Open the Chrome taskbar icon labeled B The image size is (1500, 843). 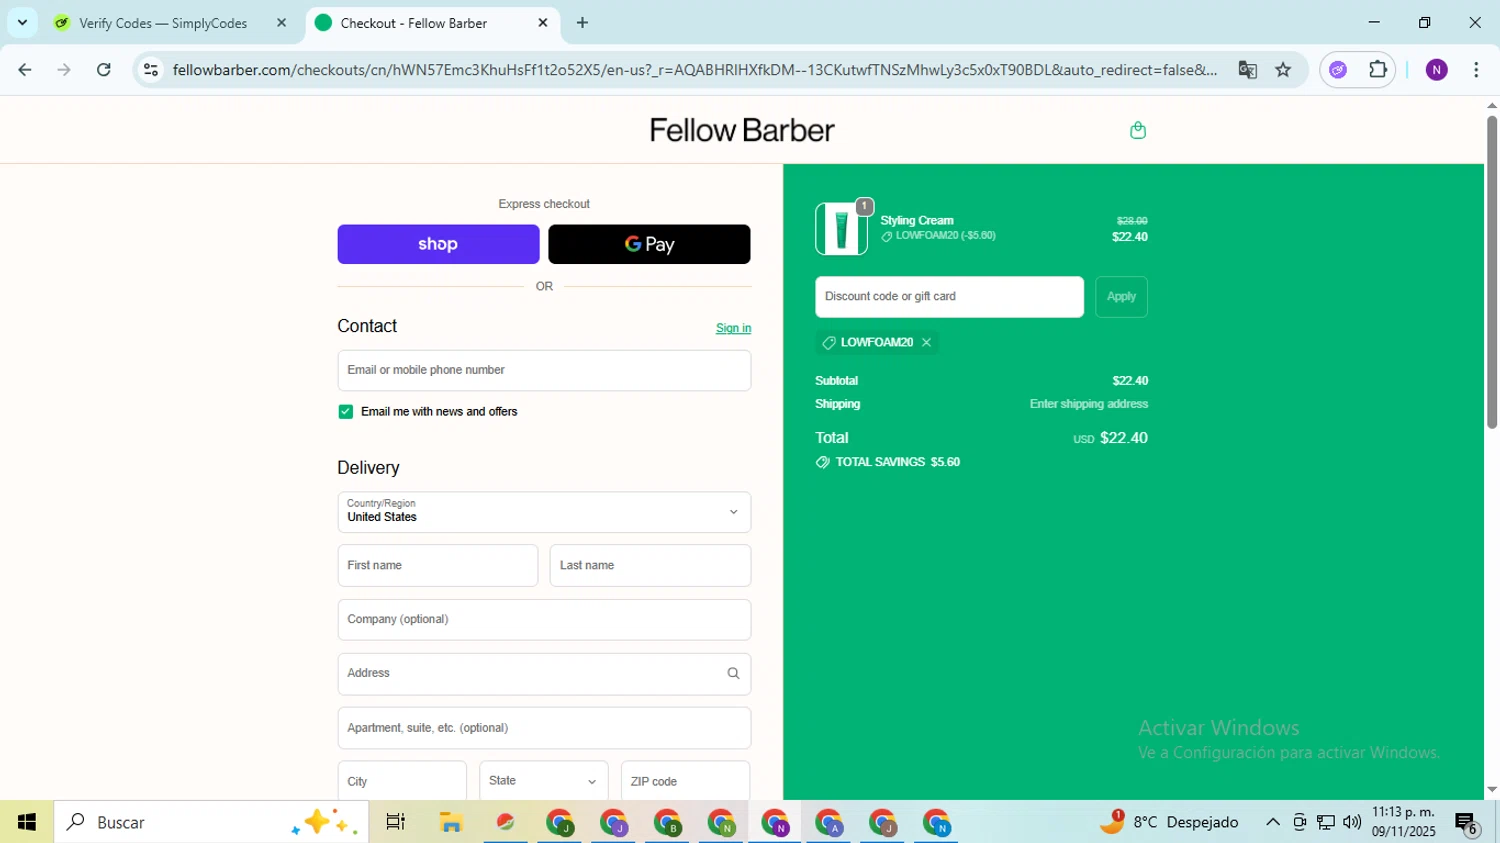(x=667, y=822)
